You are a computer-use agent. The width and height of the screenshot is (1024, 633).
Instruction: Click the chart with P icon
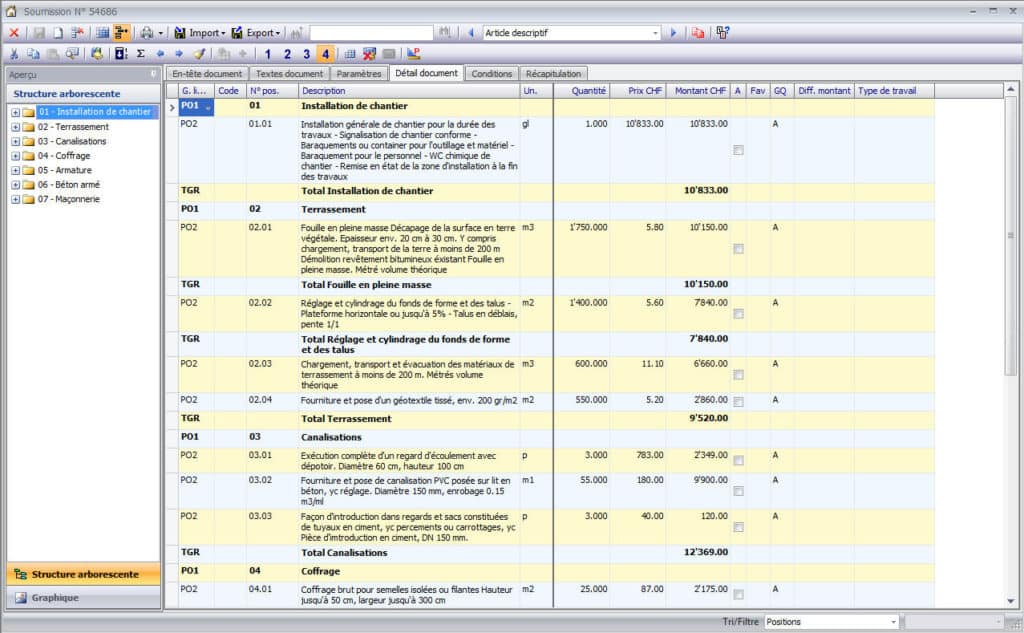coord(413,54)
